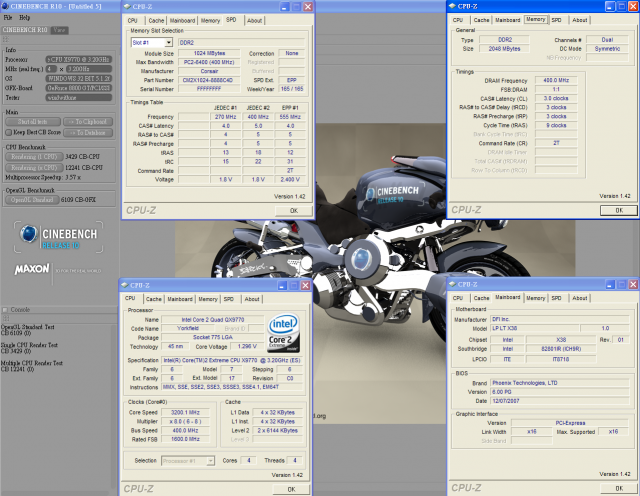Click the CINEBENCH Release 10 logo
This screenshot has height=496, width=640.
(58, 237)
